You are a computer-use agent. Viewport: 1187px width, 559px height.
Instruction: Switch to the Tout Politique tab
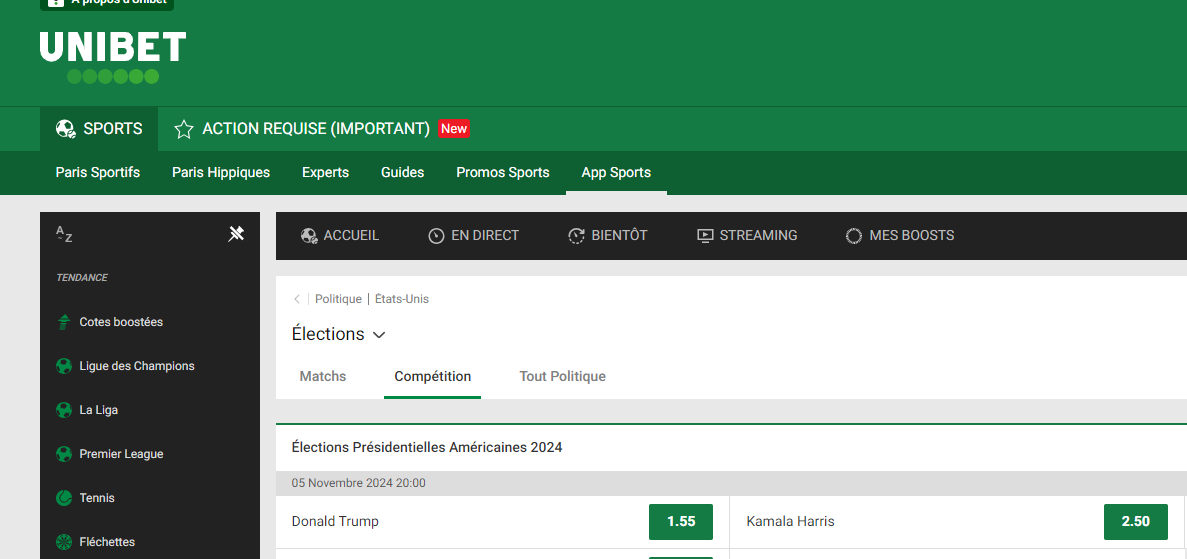tap(562, 376)
